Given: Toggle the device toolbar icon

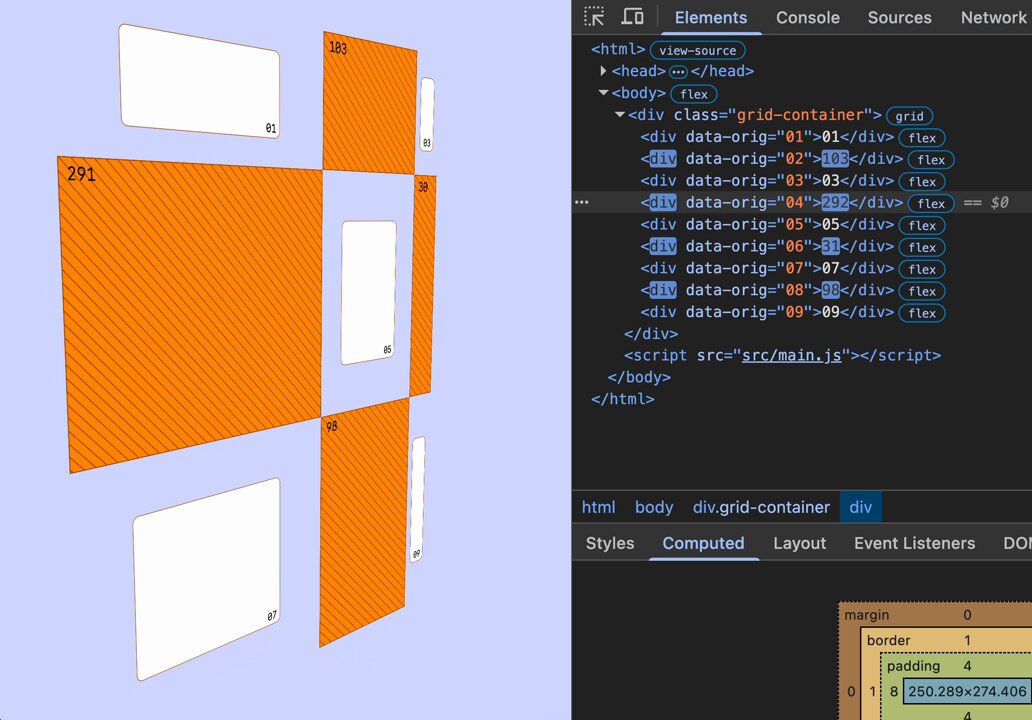Looking at the screenshot, I should (x=632, y=16).
